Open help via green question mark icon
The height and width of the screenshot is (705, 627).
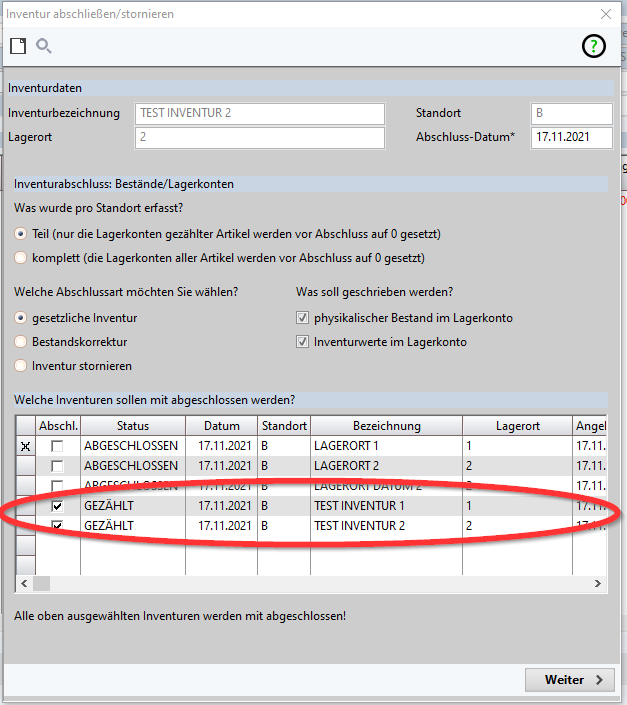click(594, 46)
